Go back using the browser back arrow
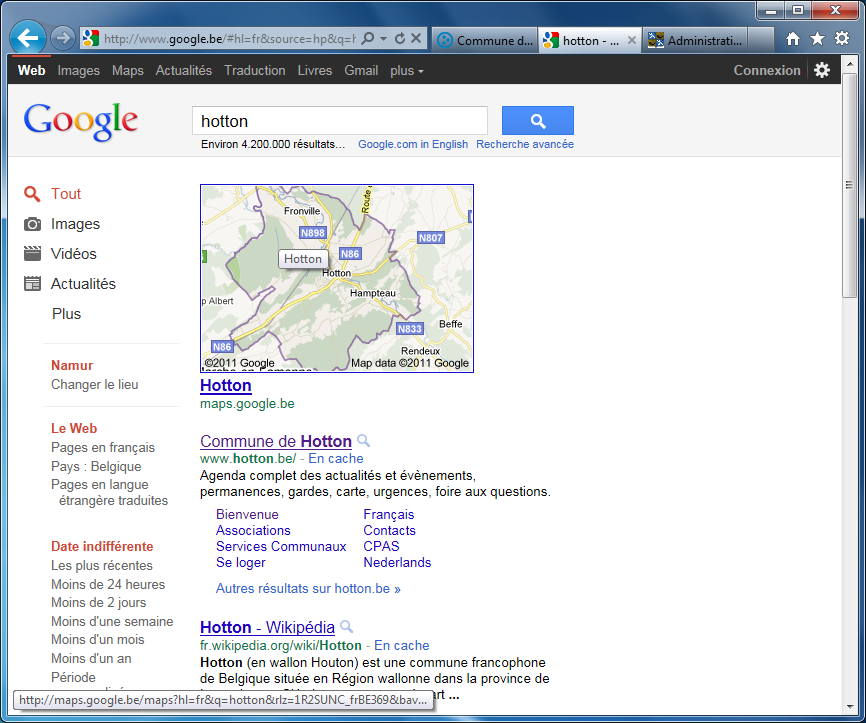 [28, 38]
